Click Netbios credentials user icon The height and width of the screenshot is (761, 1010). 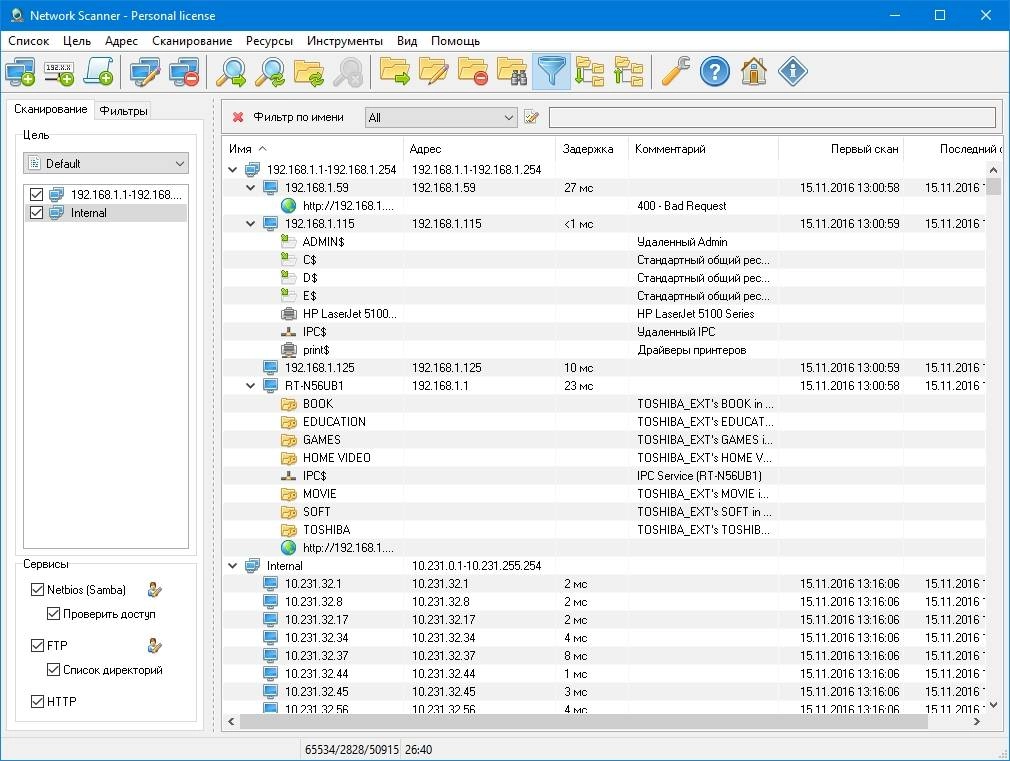[x=155, y=590]
